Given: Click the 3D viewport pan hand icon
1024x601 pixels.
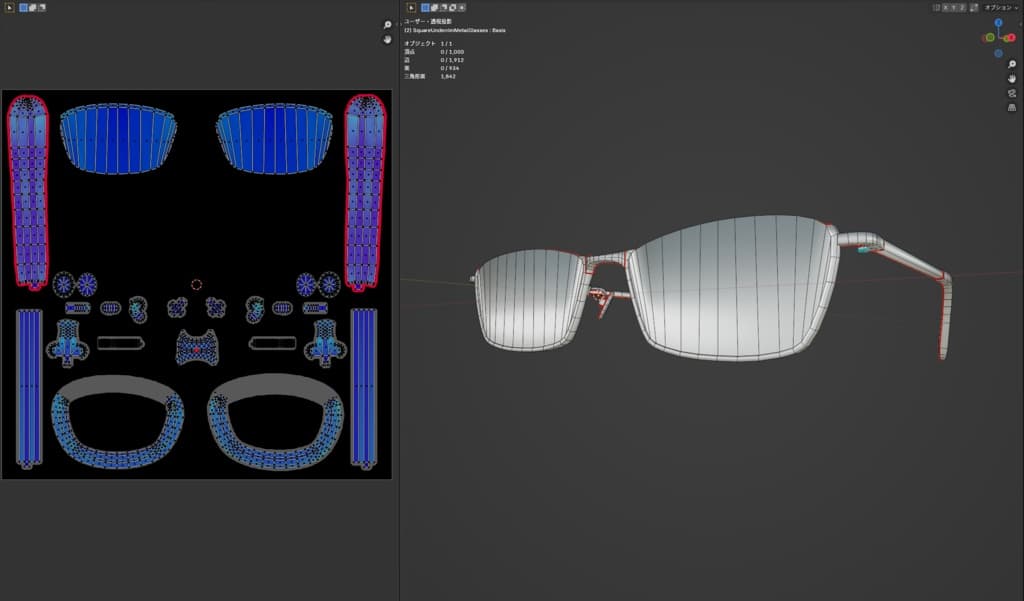Looking at the screenshot, I should tap(1011, 78).
